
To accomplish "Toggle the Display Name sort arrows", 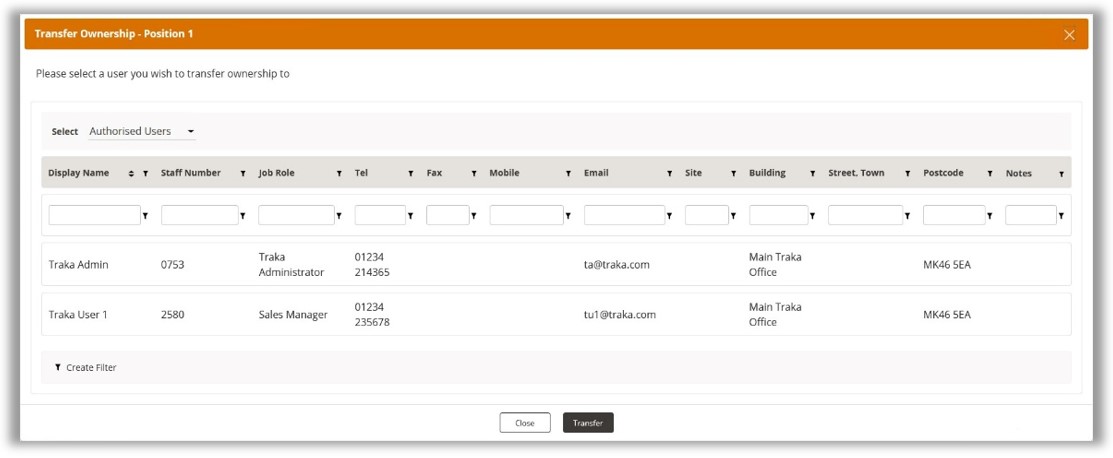I will click(131, 174).
